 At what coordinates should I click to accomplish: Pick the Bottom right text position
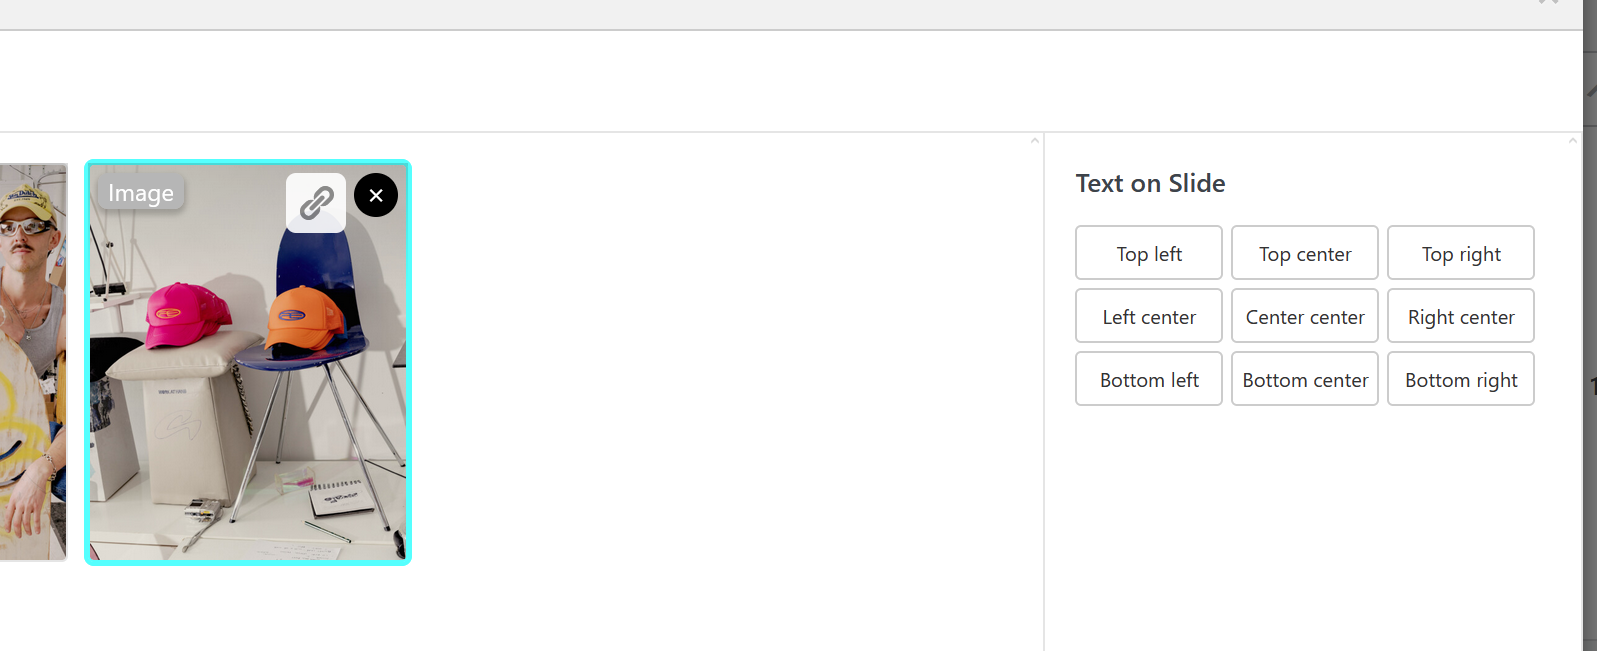coord(1461,379)
